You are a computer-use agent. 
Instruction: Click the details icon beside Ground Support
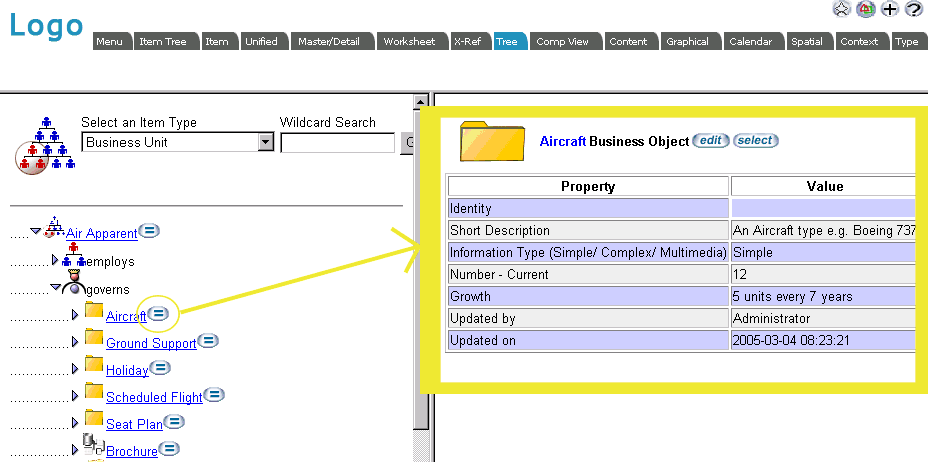pyautogui.click(x=208, y=341)
